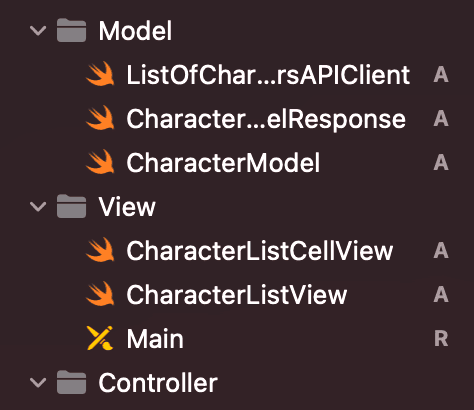Click the Swift icon beside ListOfChar...rsAPIClient

100,74
